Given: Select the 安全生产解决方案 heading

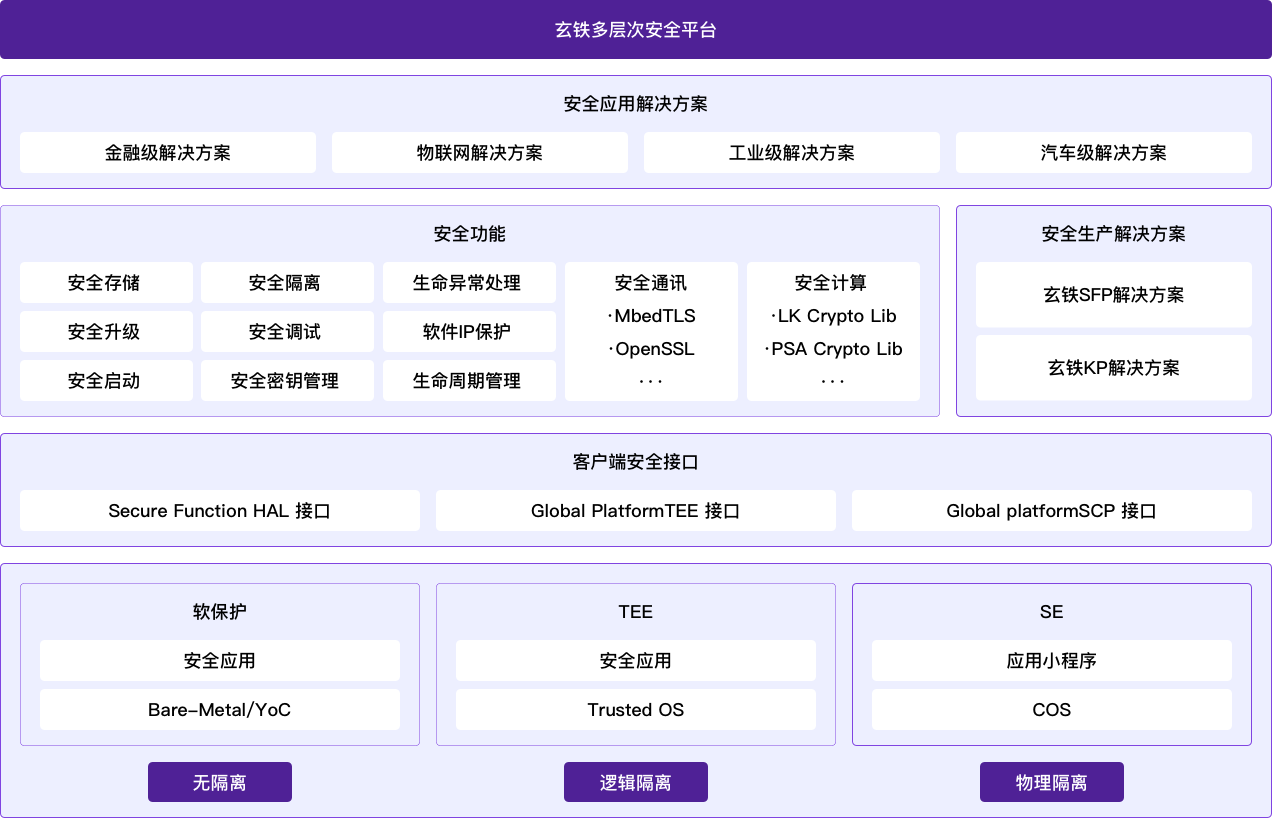Looking at the screenshot, I should tap(1114, 234).
